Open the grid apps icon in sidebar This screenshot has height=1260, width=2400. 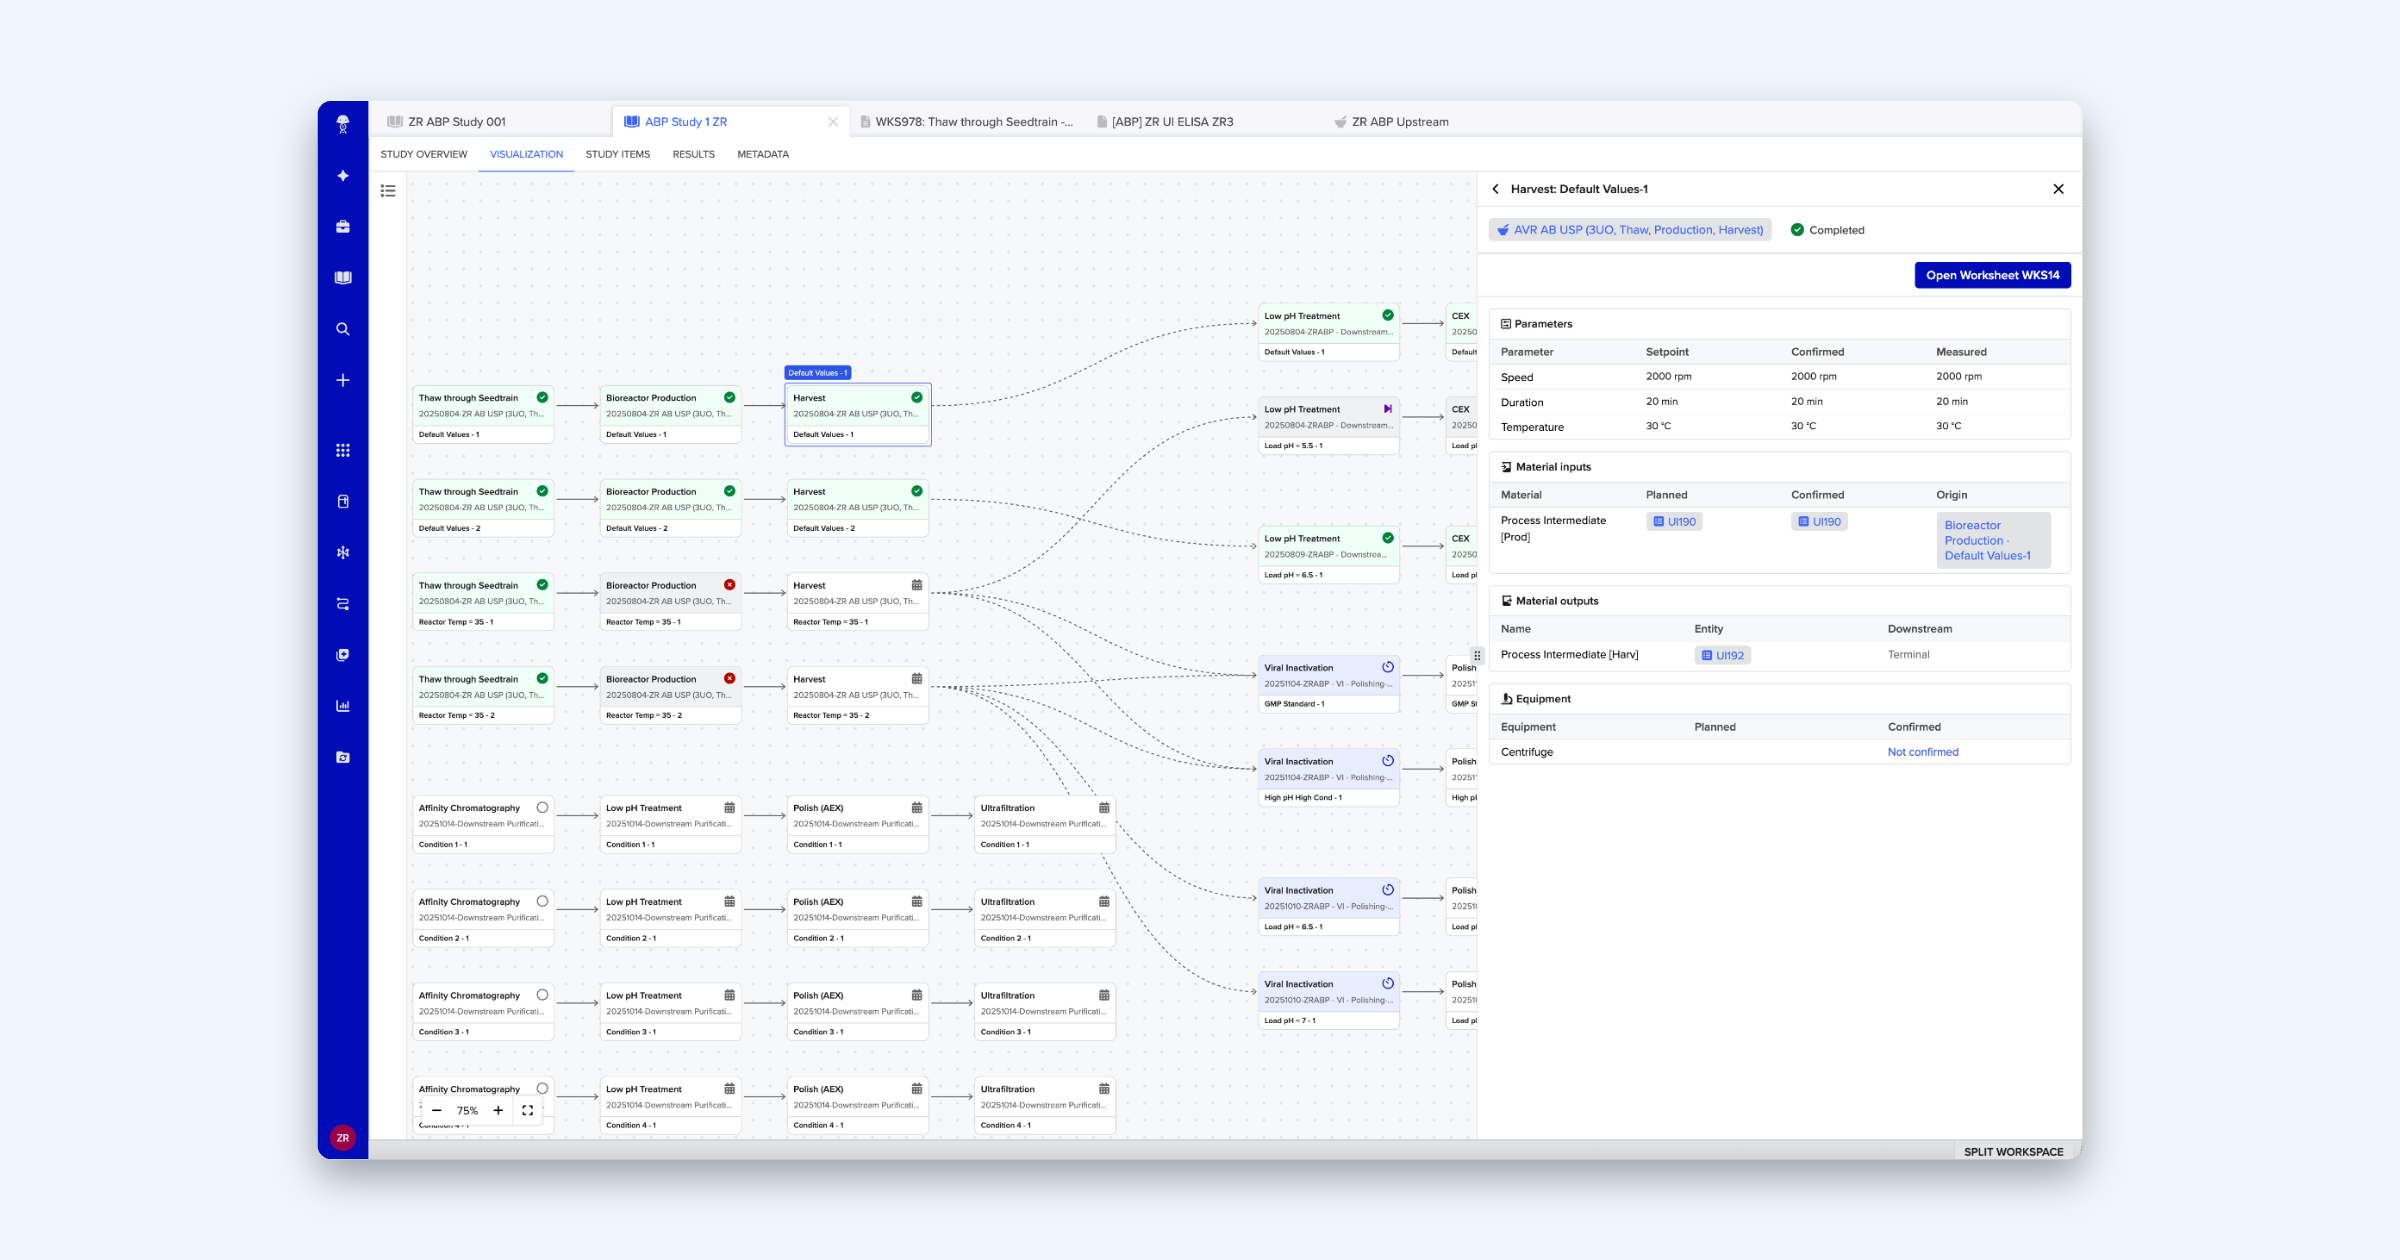tap(343, 450)
